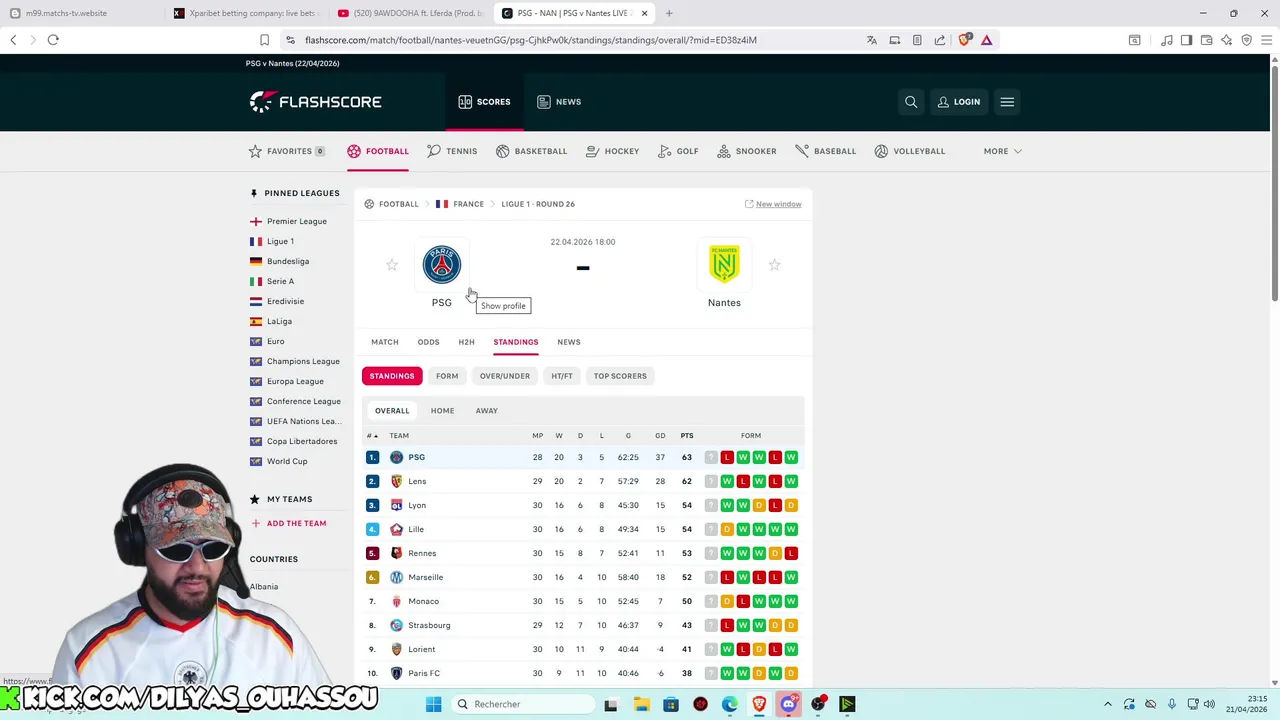This screenshot has width=1280, height=720.
Task: Switch to the match News tab
Action: [568, 342]
